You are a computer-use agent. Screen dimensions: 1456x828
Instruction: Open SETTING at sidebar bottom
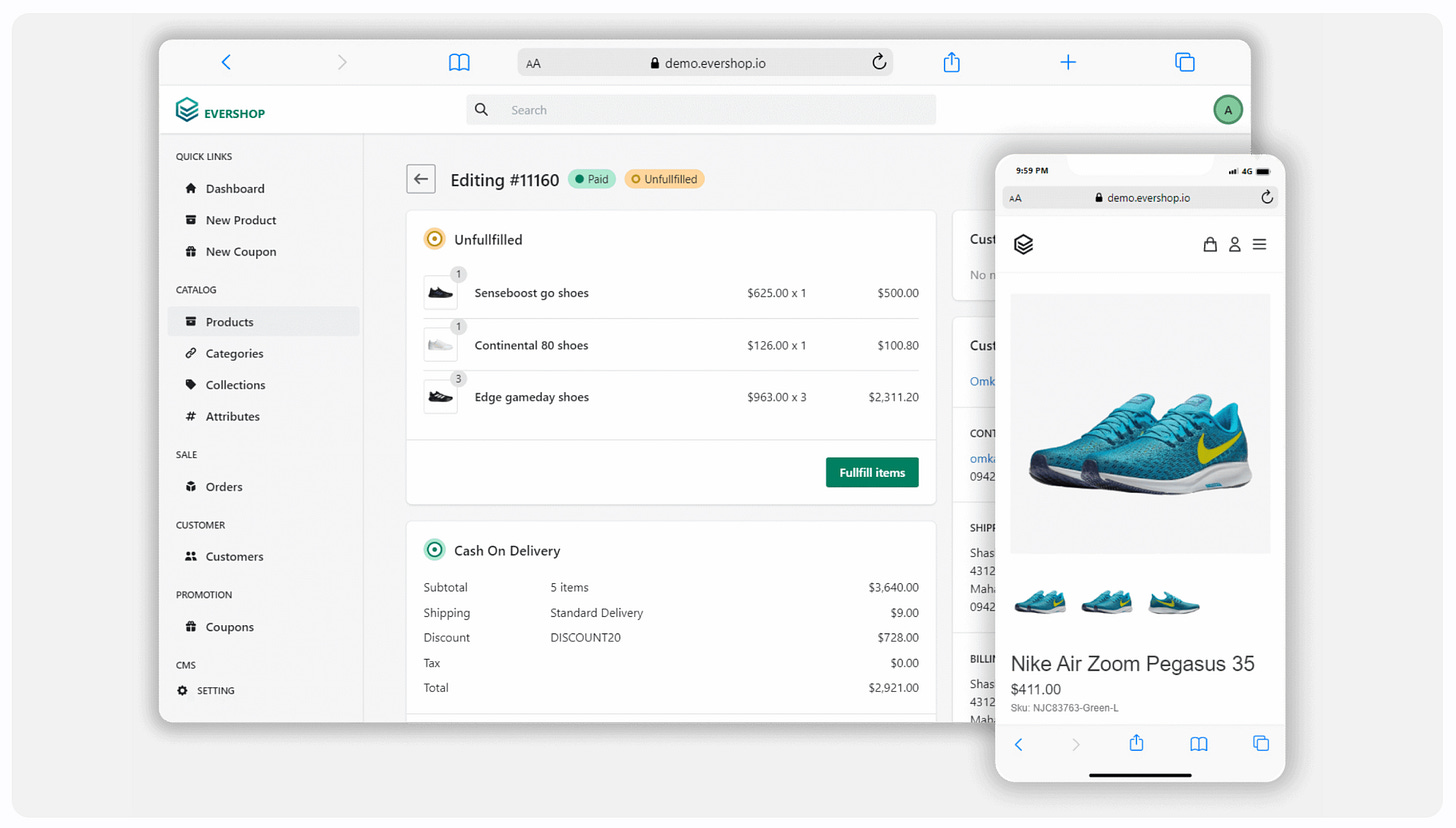point(206,691)
